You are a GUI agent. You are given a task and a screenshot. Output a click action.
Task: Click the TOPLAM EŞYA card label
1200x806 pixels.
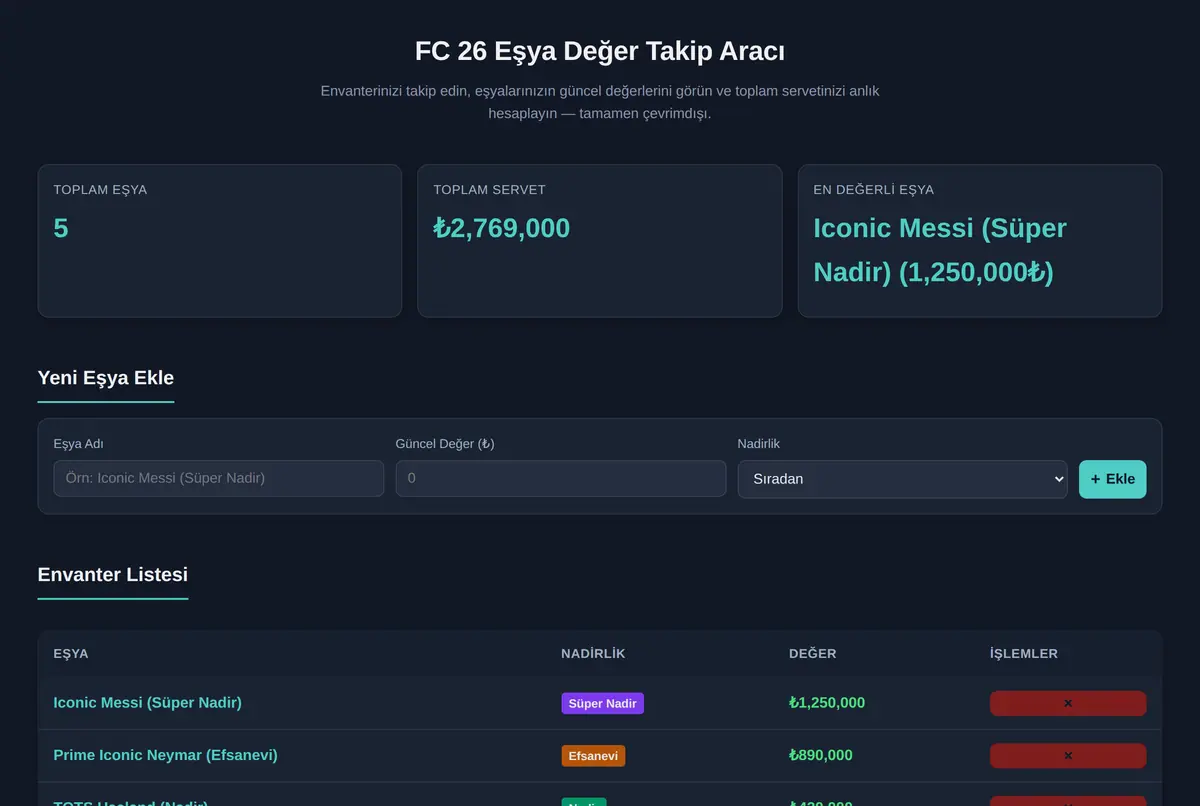[x=100, y=190]
